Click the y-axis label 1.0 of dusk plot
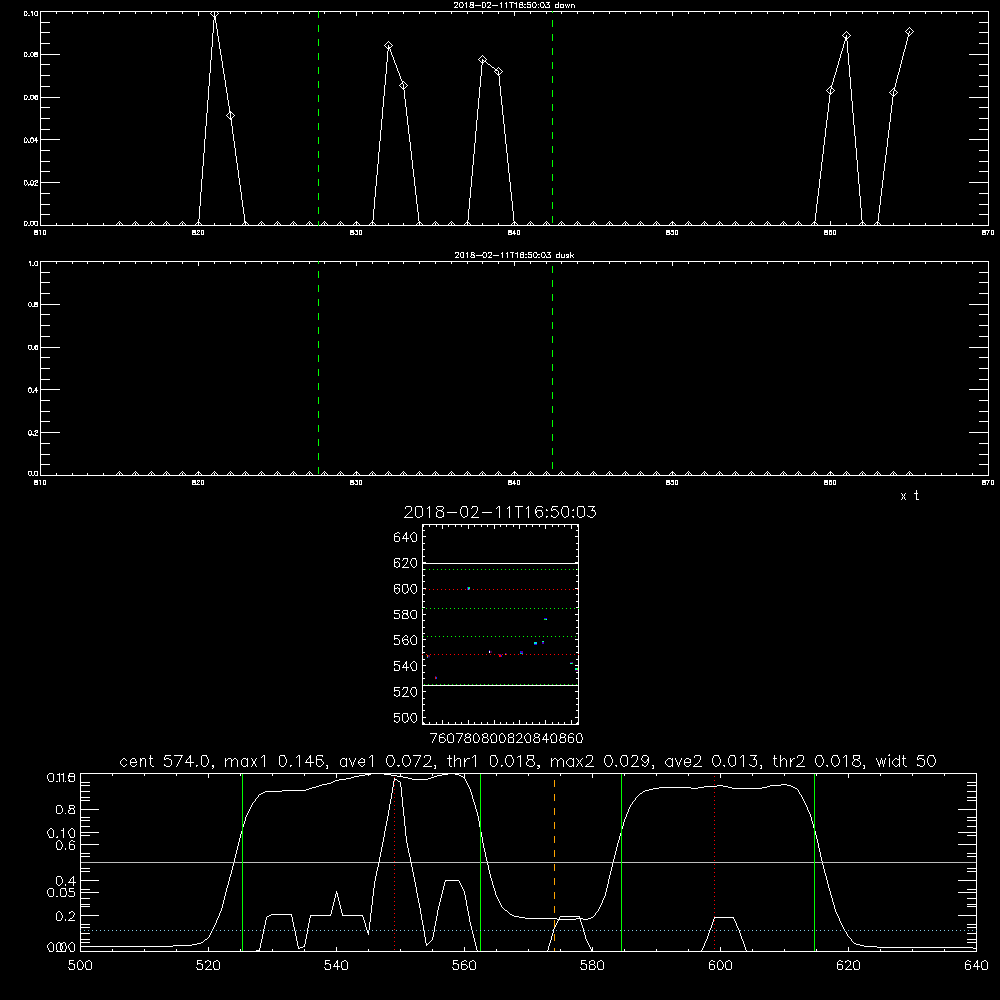Screen dimensions: 1000x1000 click(33, 263)
